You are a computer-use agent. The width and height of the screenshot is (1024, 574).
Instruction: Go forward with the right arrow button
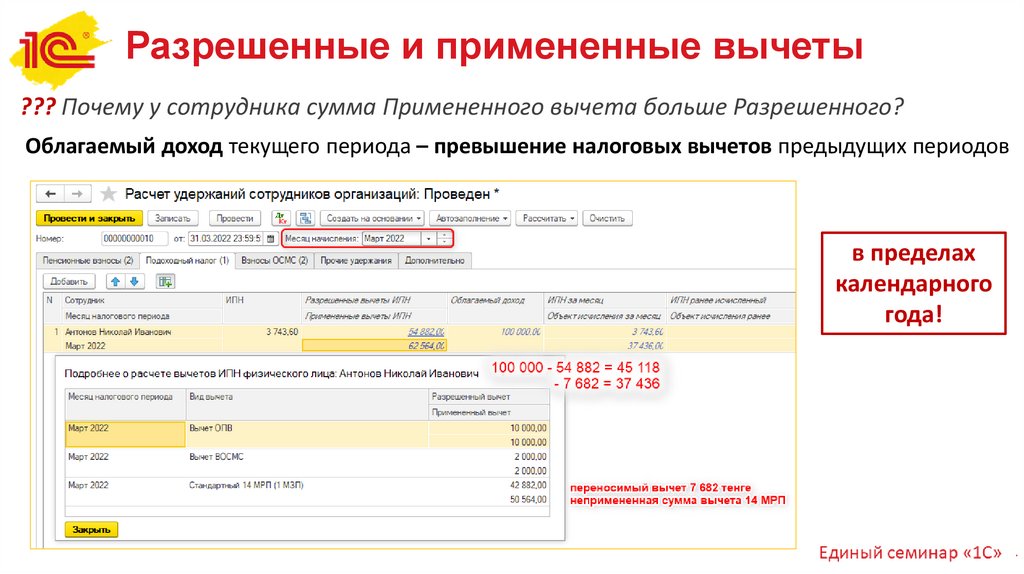(77, 194)
